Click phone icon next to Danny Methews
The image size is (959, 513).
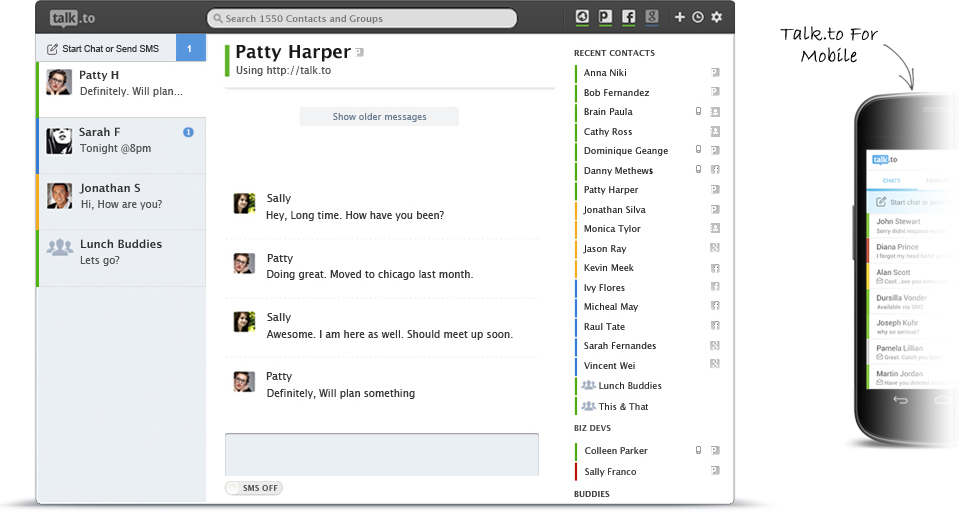click(698, 169)
